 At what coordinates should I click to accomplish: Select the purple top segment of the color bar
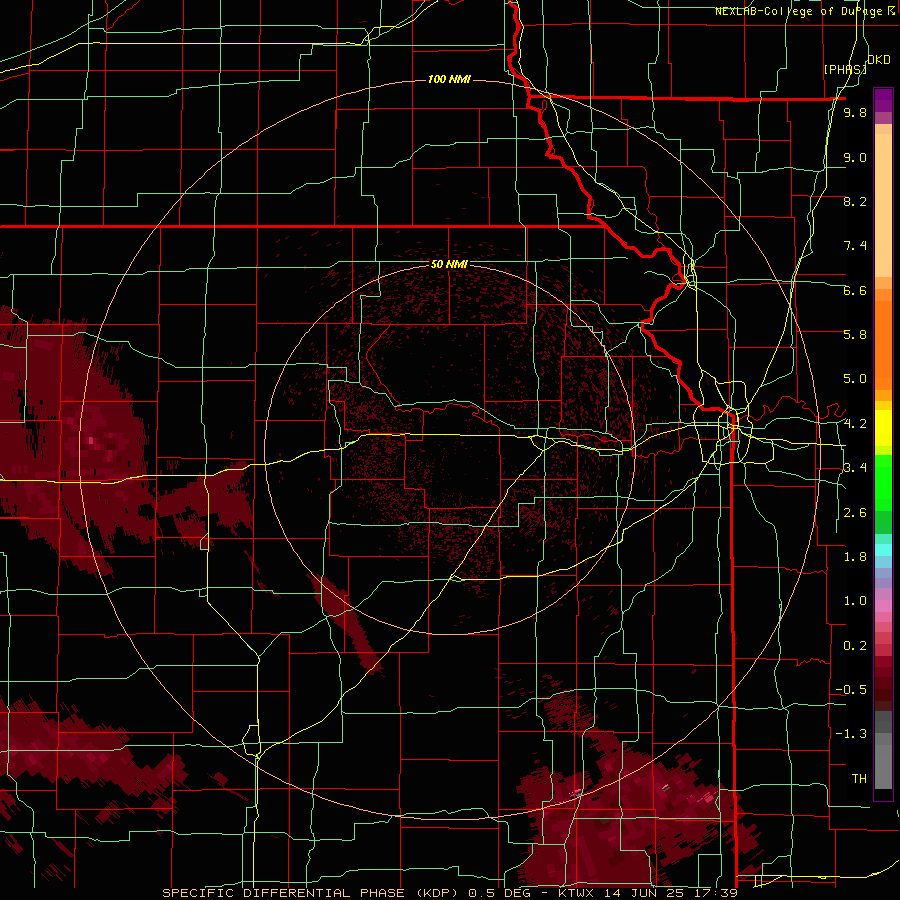[x=883, y=100]
